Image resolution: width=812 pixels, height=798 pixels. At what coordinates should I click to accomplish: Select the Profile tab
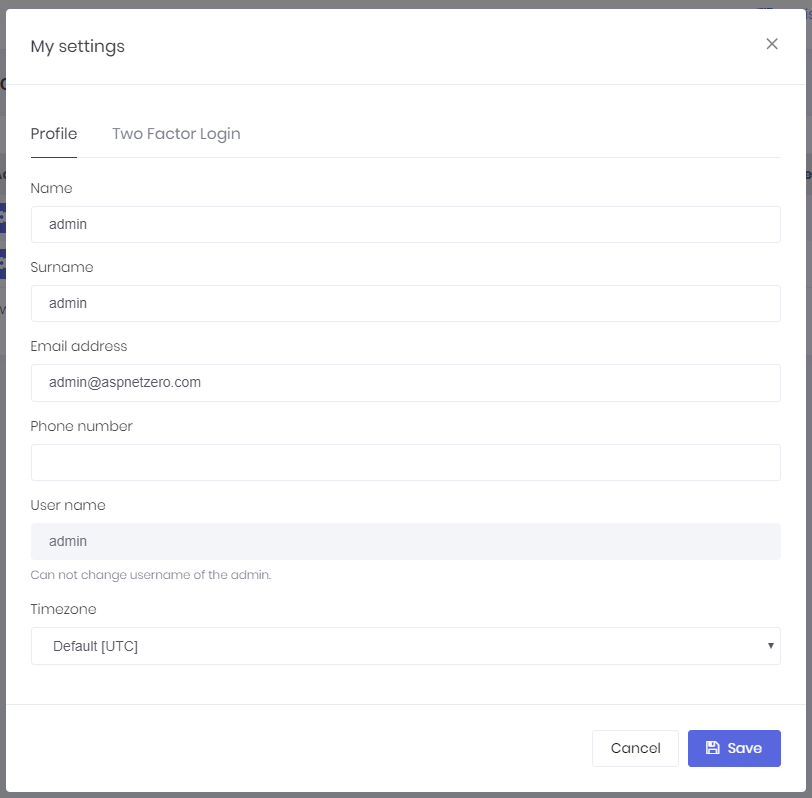[54, 133]
